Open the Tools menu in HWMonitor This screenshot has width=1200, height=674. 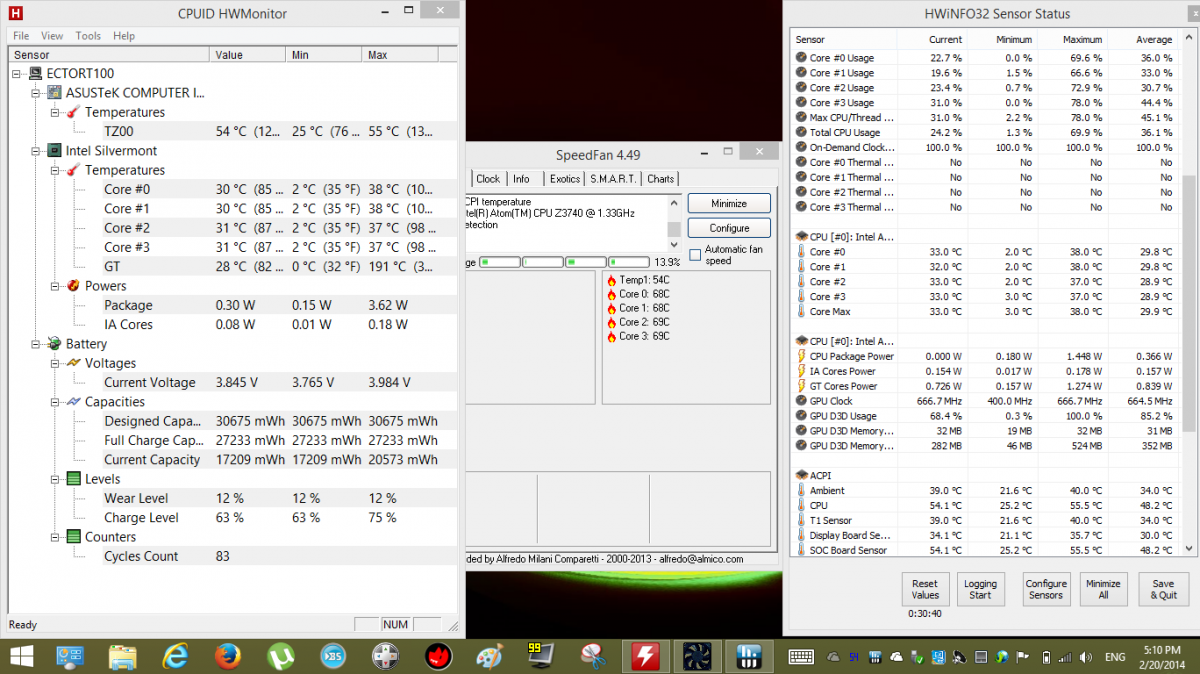[x=88, y=36]
